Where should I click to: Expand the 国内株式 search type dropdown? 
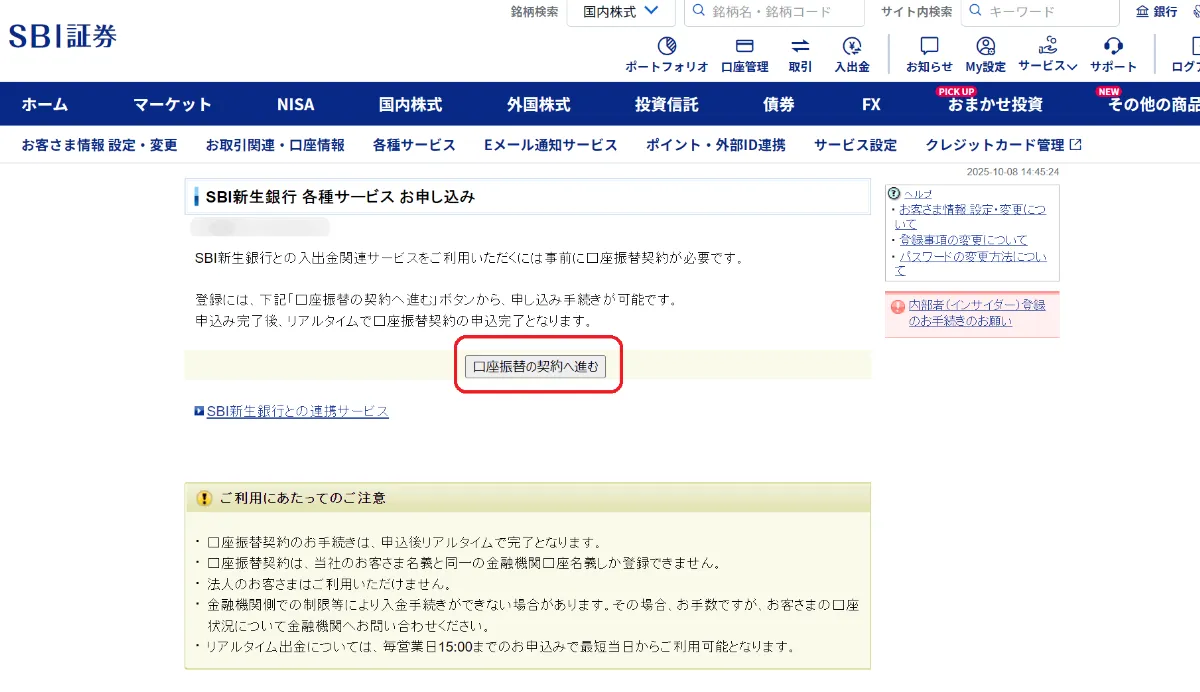click(621, 12)
